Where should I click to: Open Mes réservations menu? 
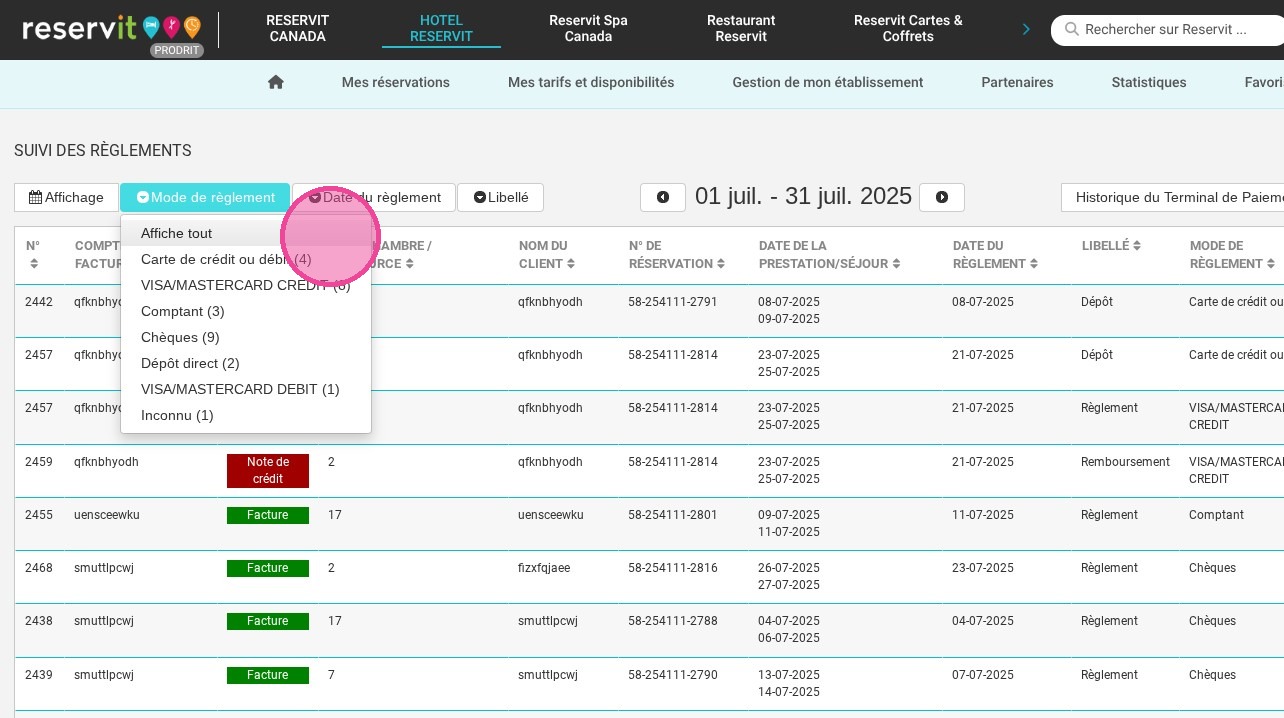tap(396, 82)
